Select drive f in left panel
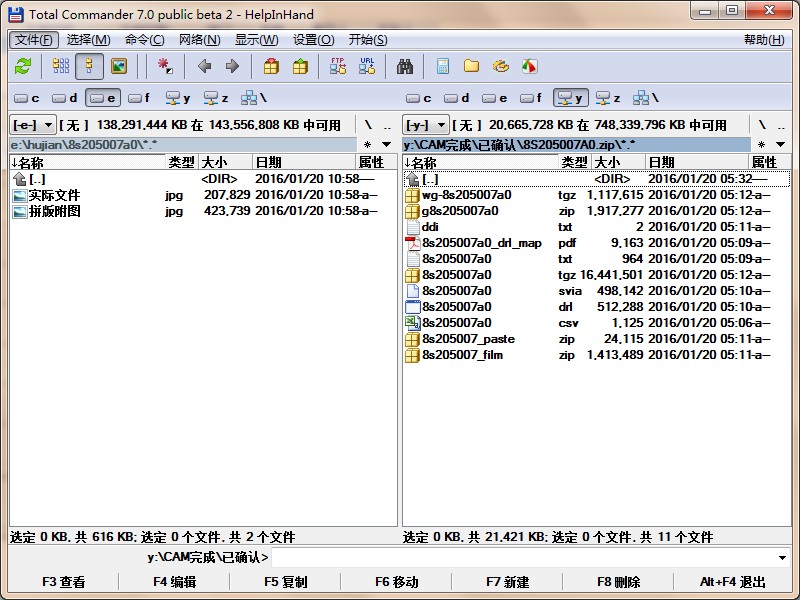Viewport: 800px width, 600px height. tap(139, 98)
